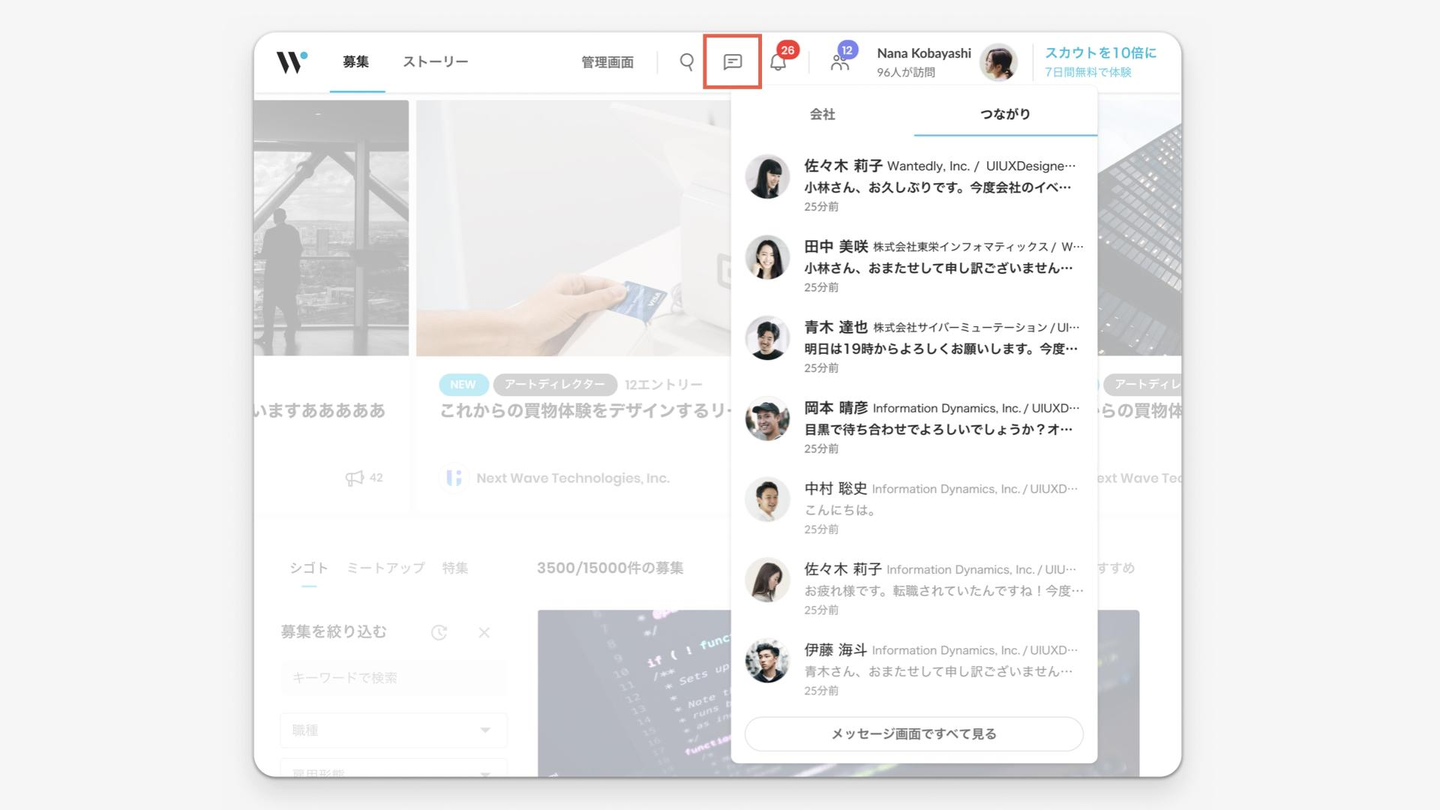Open notifications bell with 26 badge
Image resolution: width=1440 pixels, height=810 pixels.
pos(779,62)
